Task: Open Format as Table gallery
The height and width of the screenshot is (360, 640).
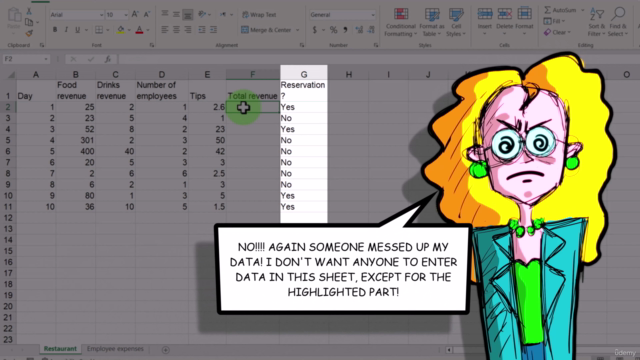Action: pyautogui.click(x=431, y=22)
